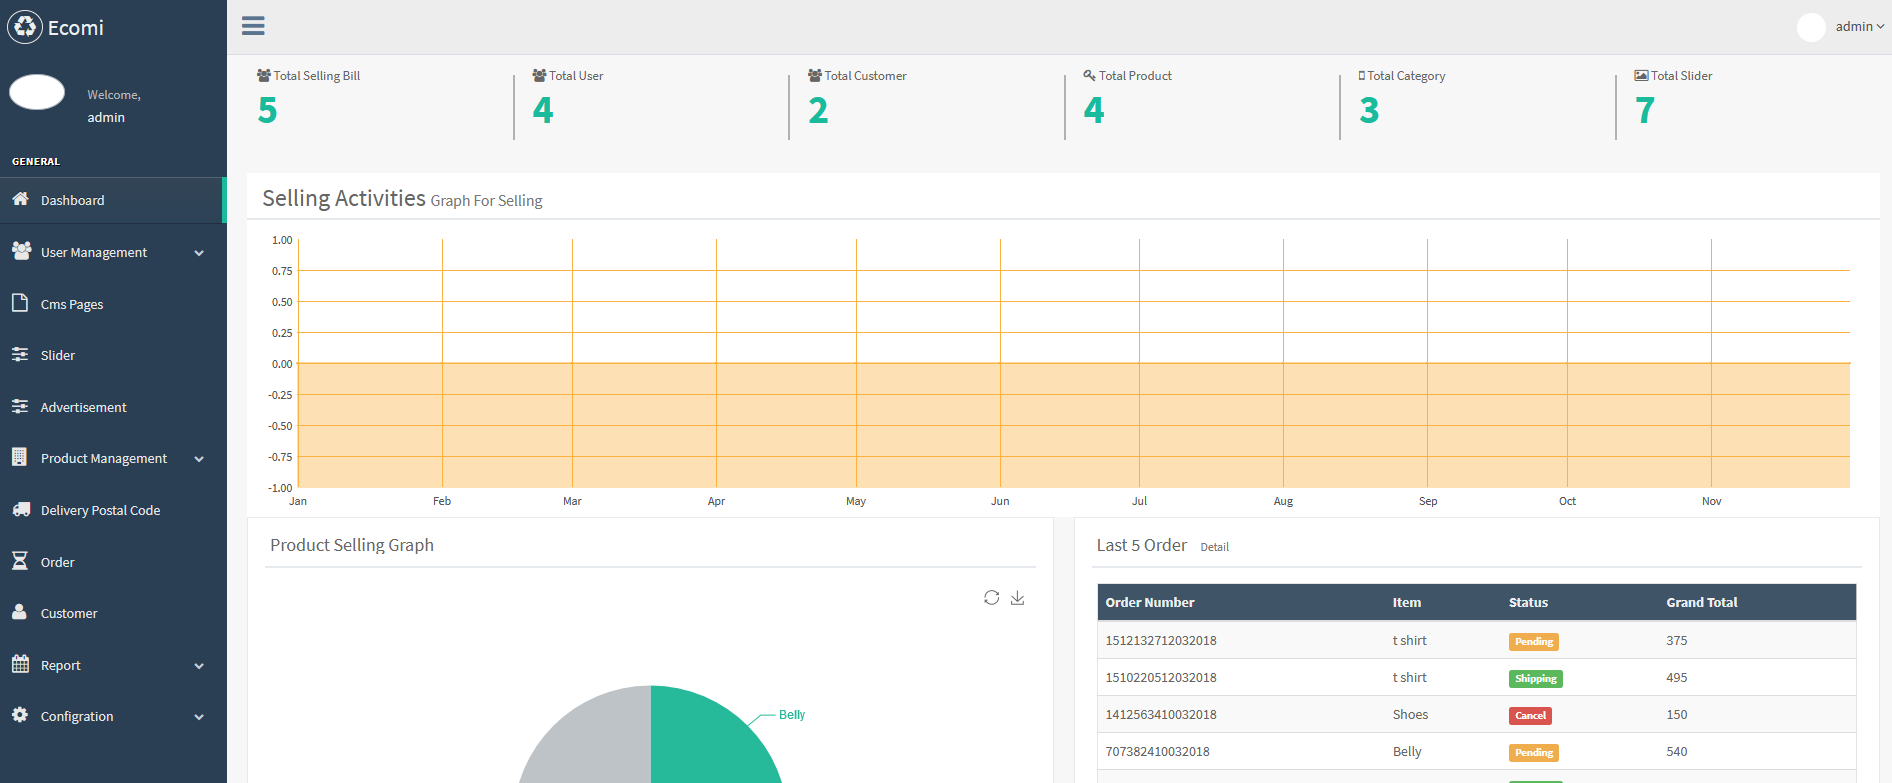Click the Slider sliders icon in sidebar

tap(20, 354)
